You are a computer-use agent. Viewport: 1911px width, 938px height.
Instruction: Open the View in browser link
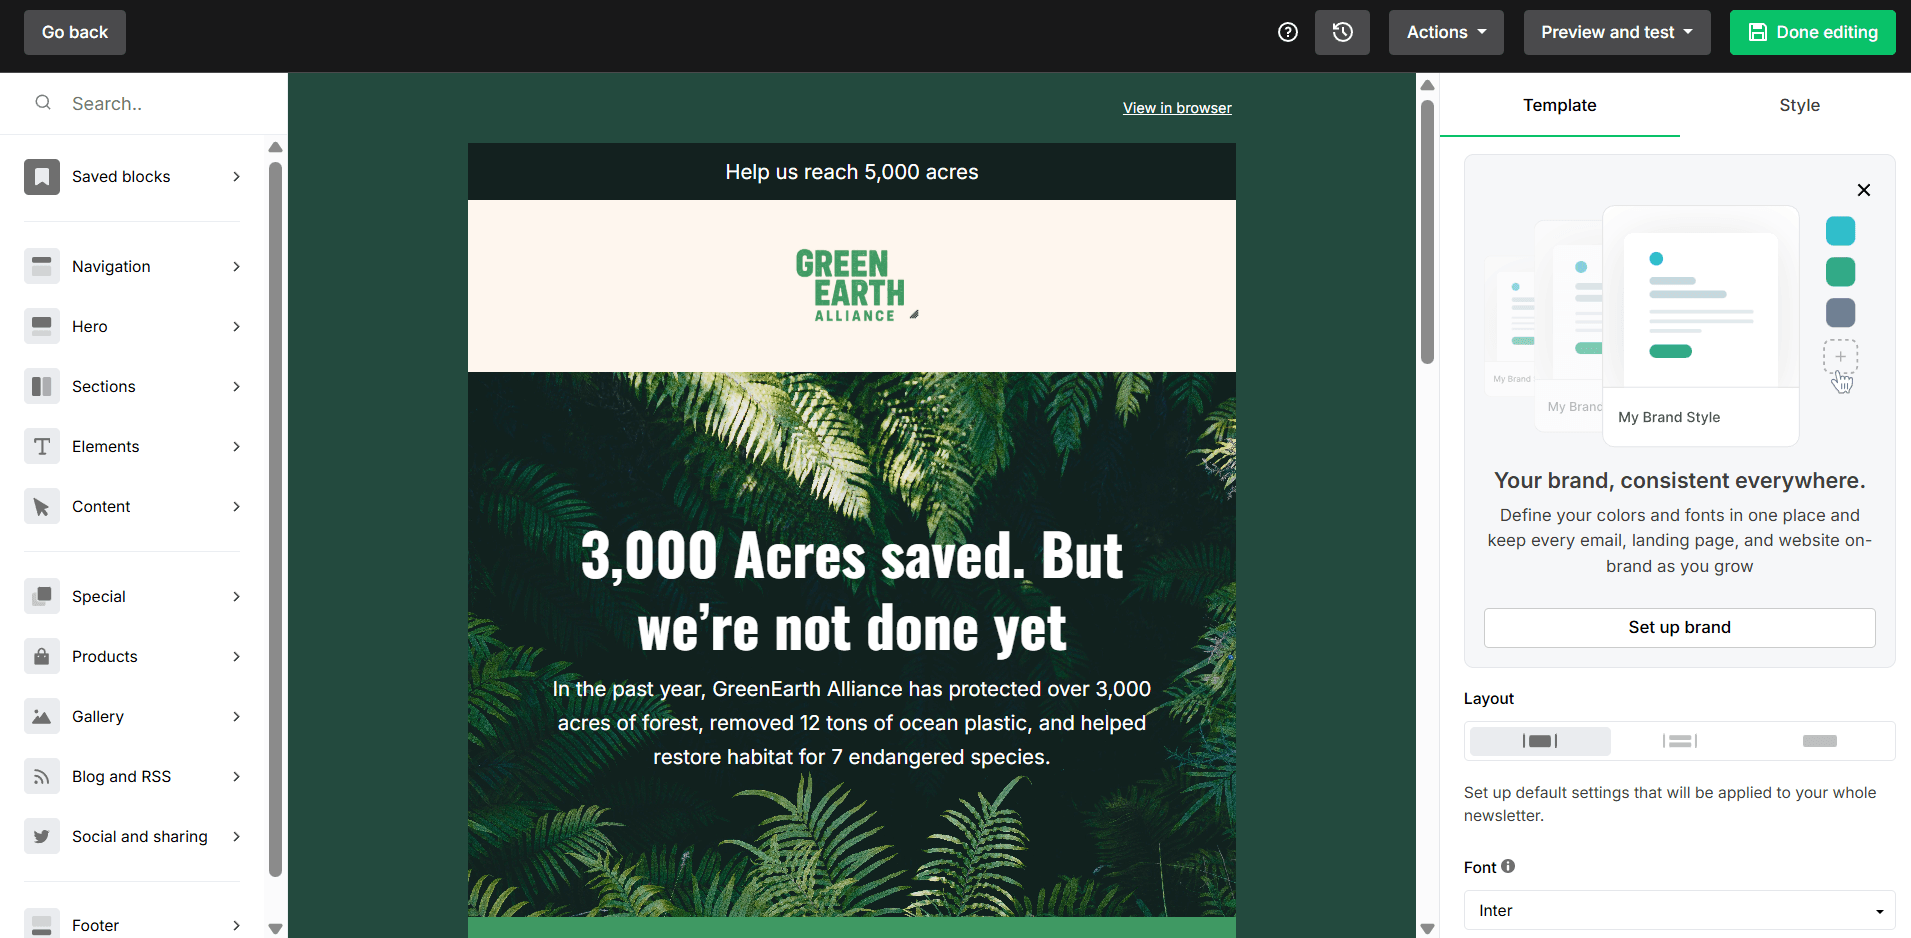pyautogui.click(x=1177, y=108)
